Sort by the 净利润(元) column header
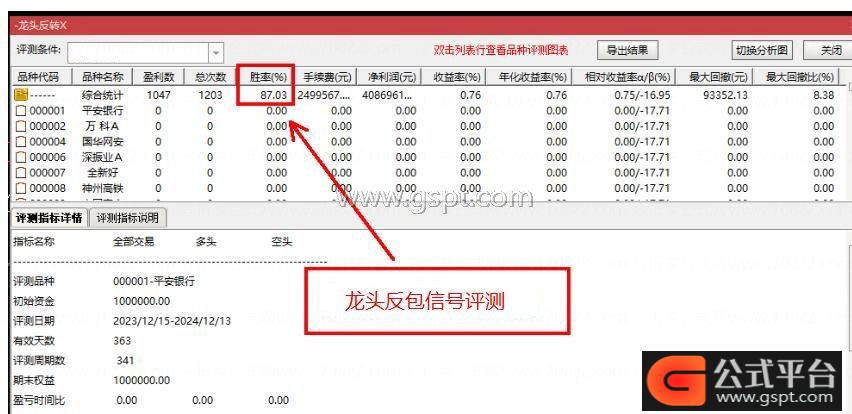Screen dimensions: 852x414 [x=389, y=77]
